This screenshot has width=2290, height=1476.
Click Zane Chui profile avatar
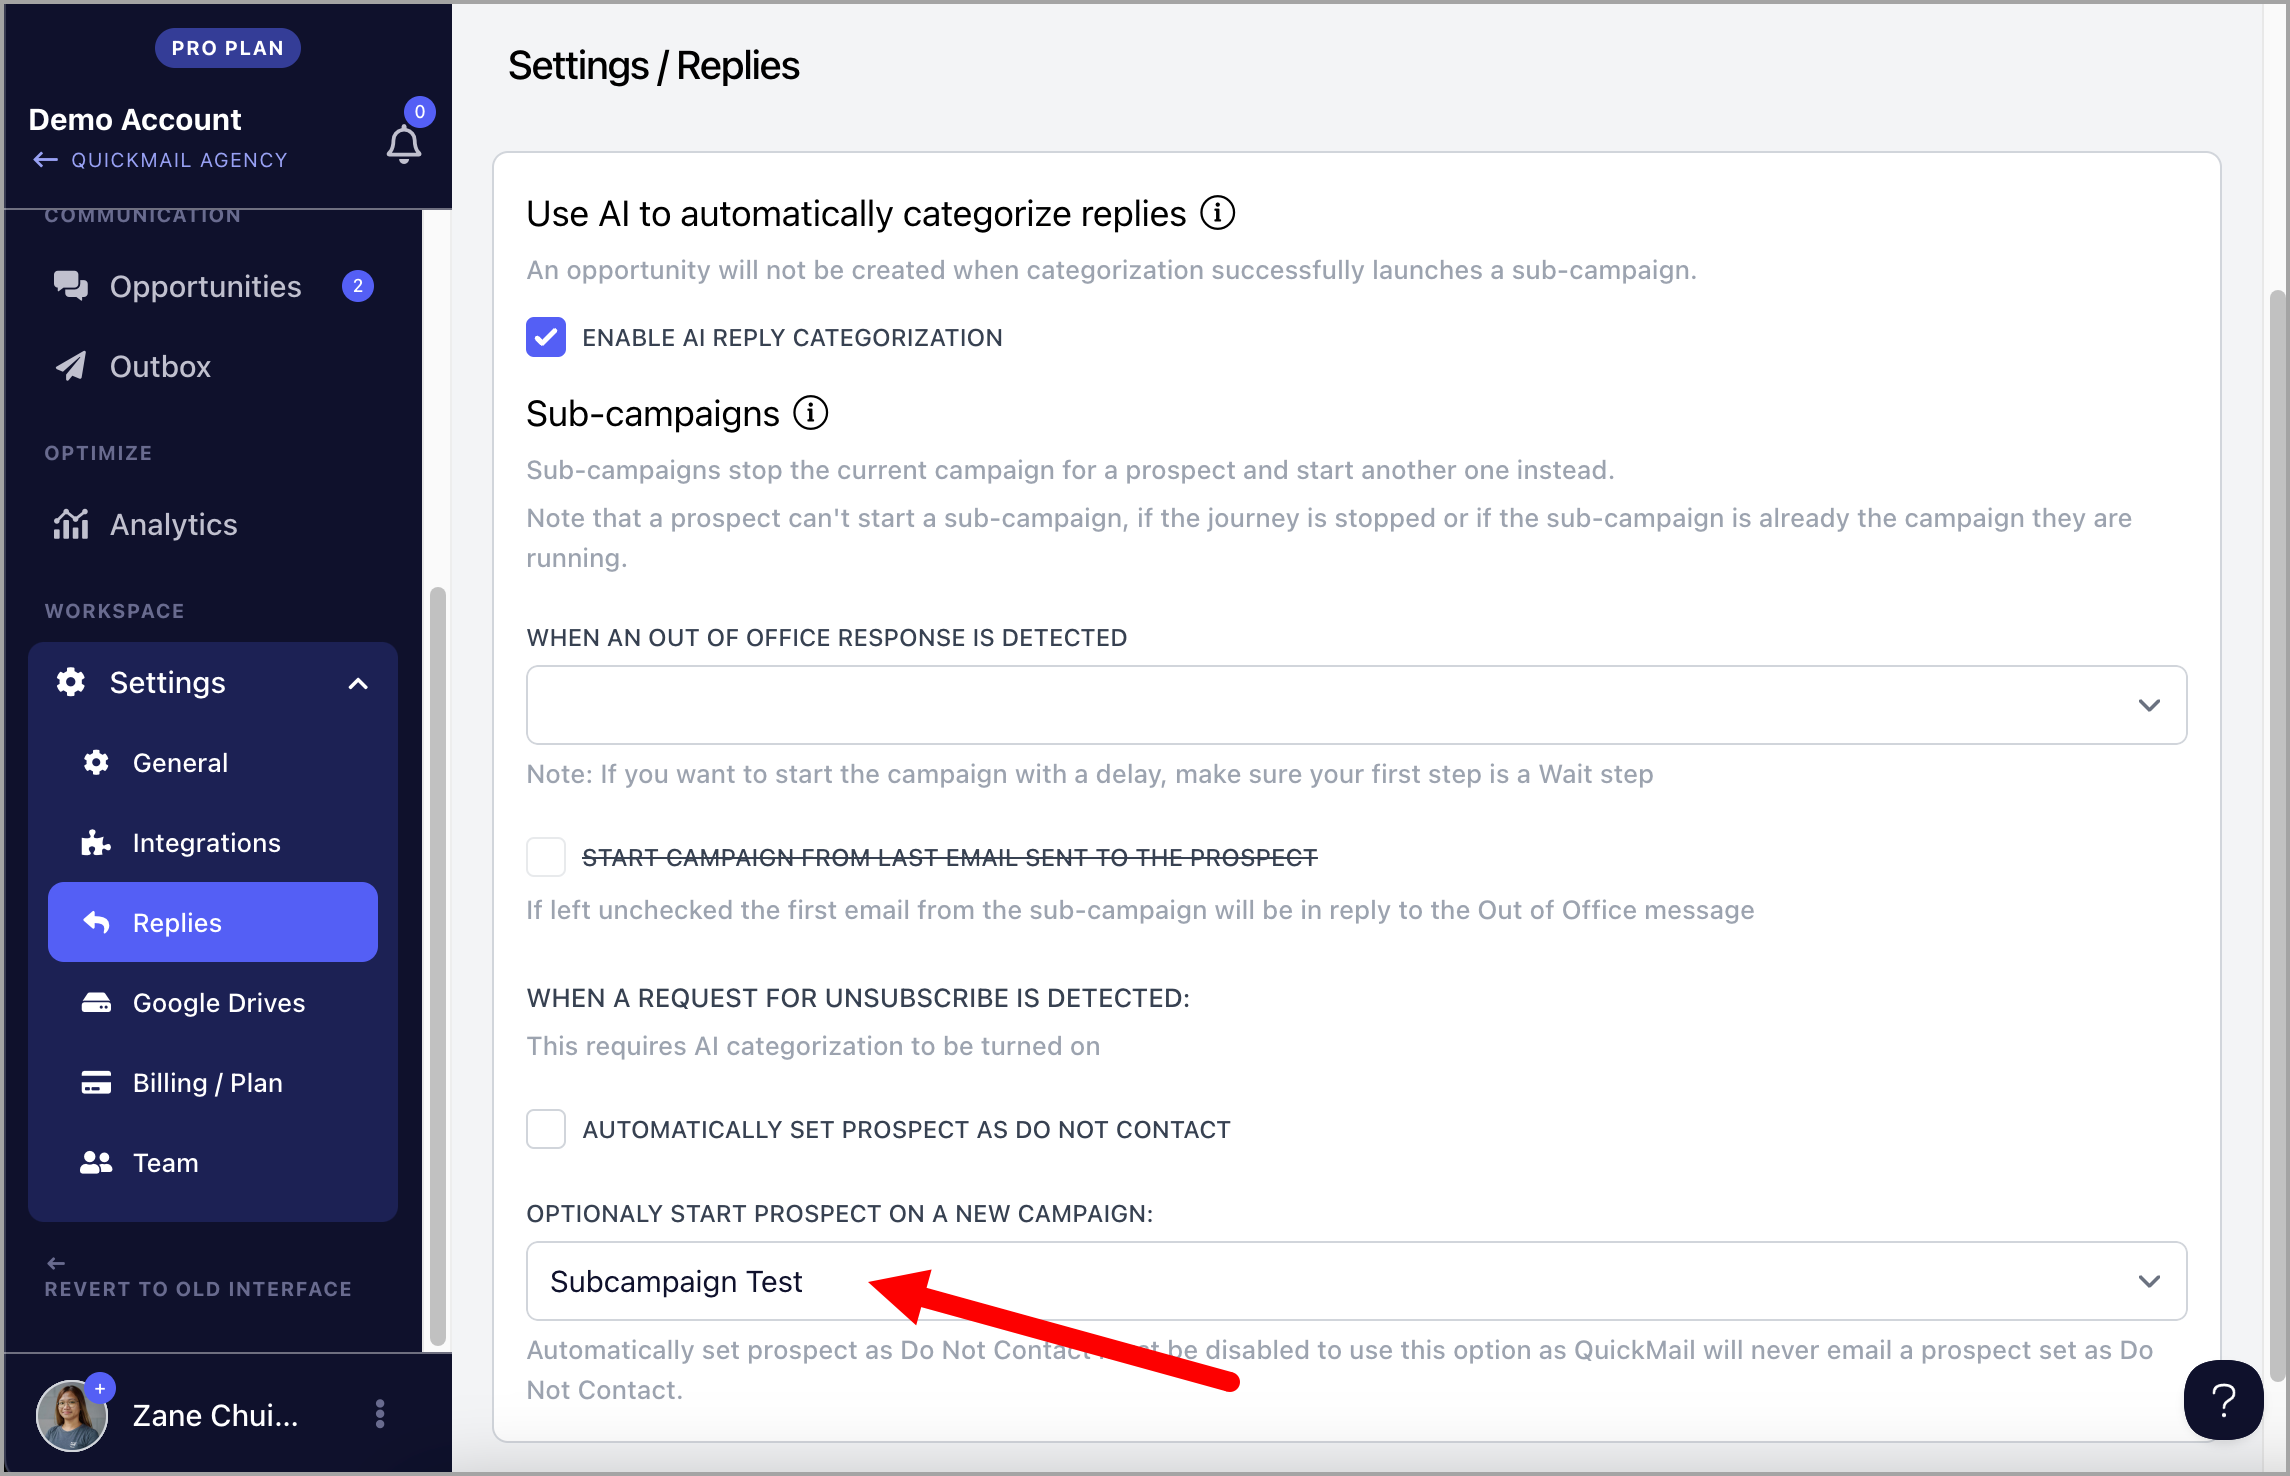click(72, 1415)
